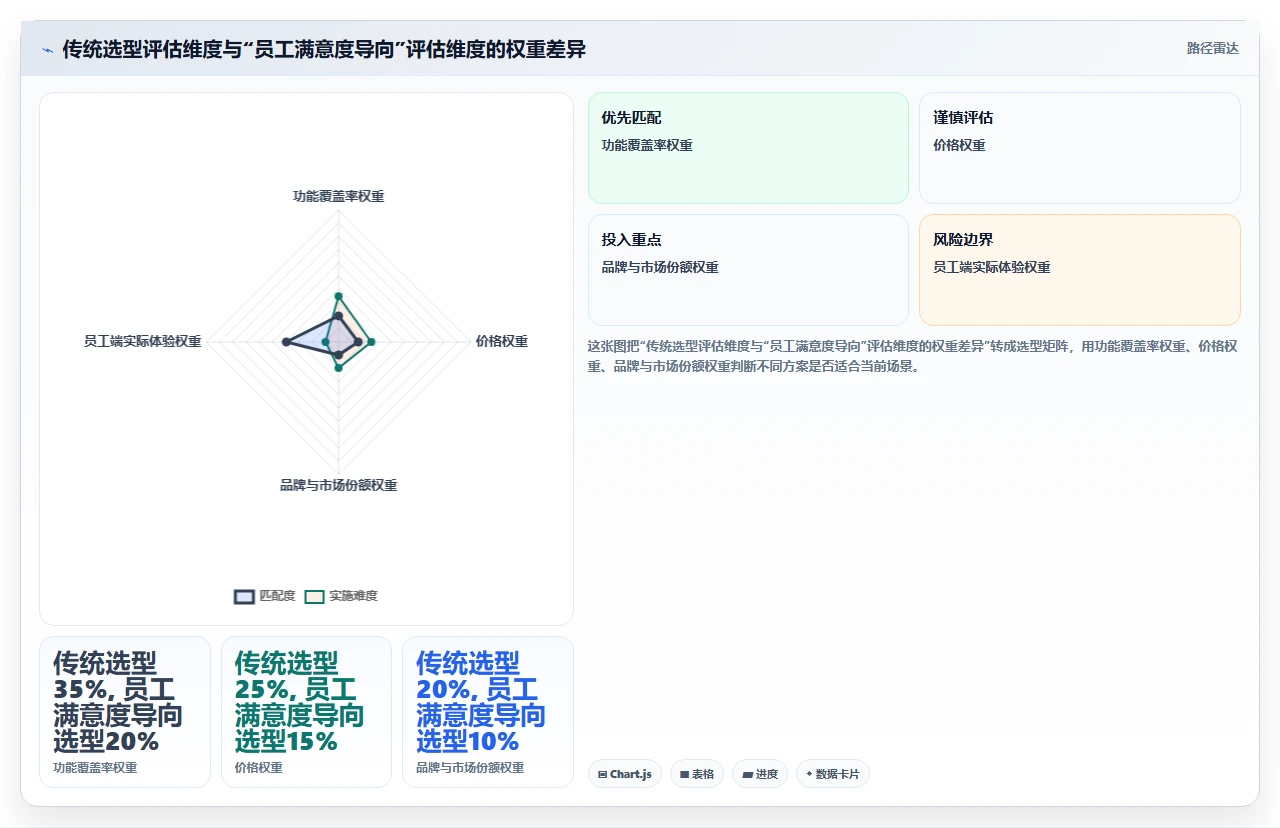The width and height of the screenshot is (1280, 828).
Task: Click the 品牌与市场份额权重 caption in the 20% stat card
Action: click(x=470, y=768)
